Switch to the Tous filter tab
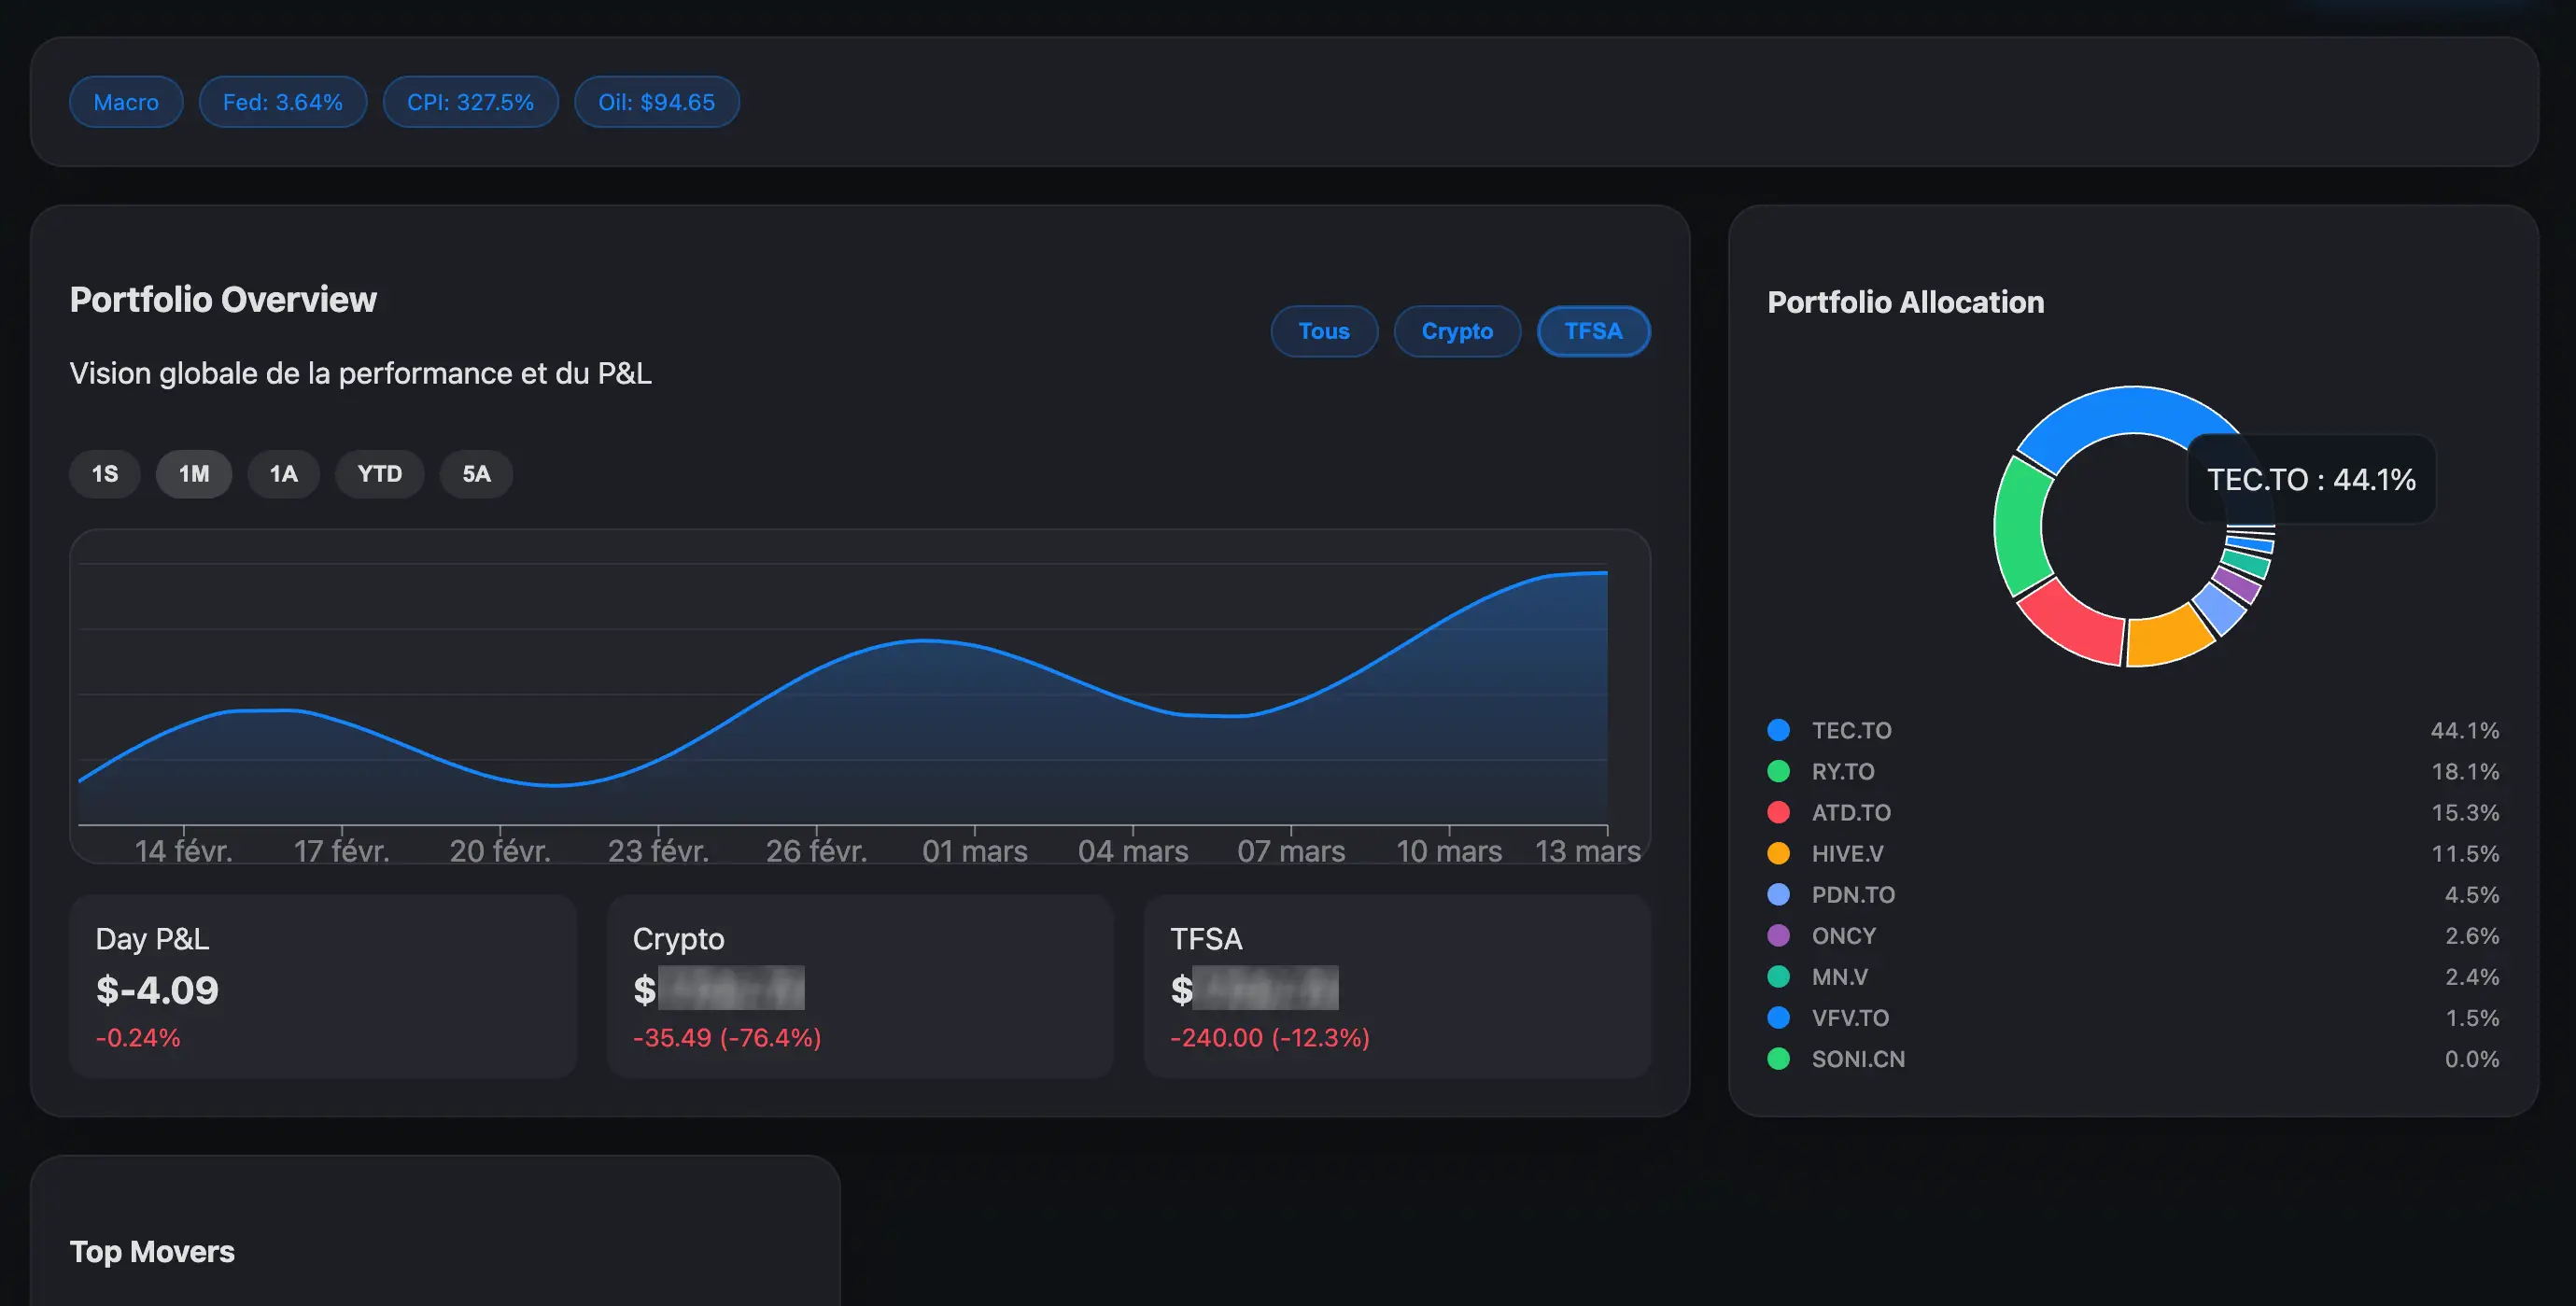 [x=1323, y=331]
